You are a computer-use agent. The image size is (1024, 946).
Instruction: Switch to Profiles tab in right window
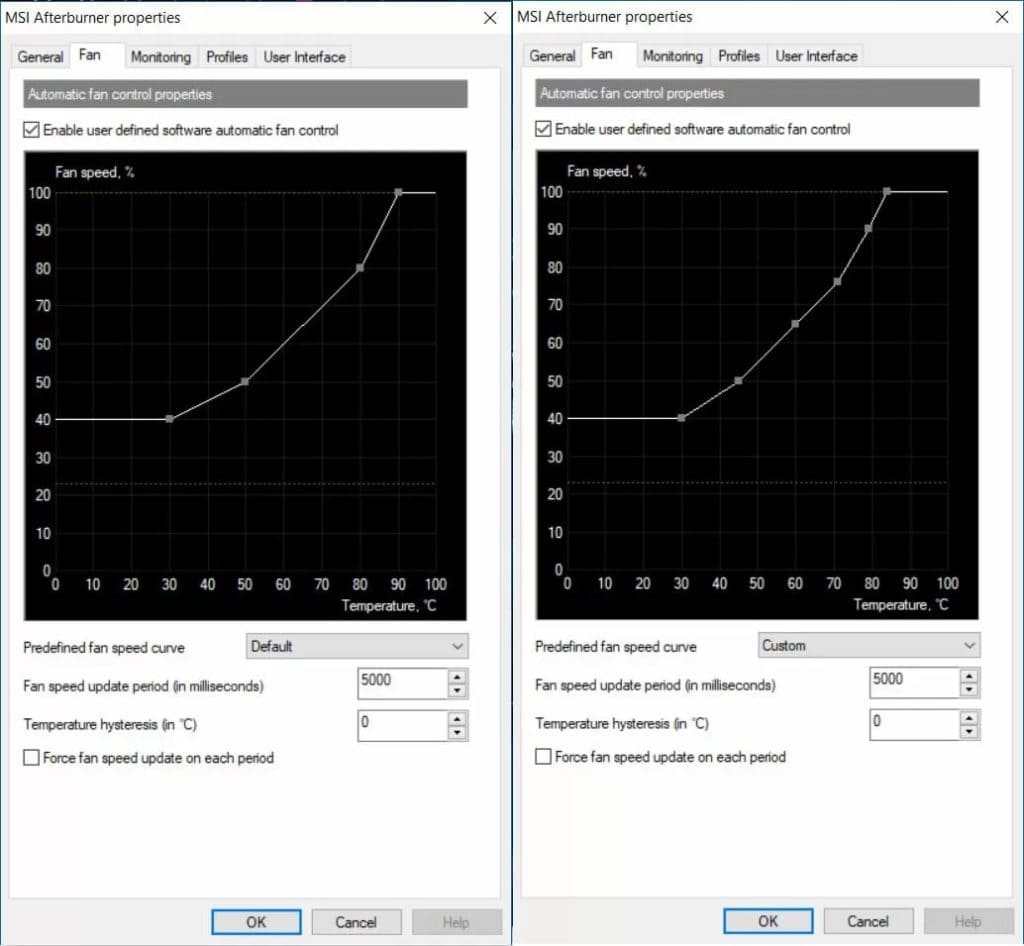[x=739, y=55]
